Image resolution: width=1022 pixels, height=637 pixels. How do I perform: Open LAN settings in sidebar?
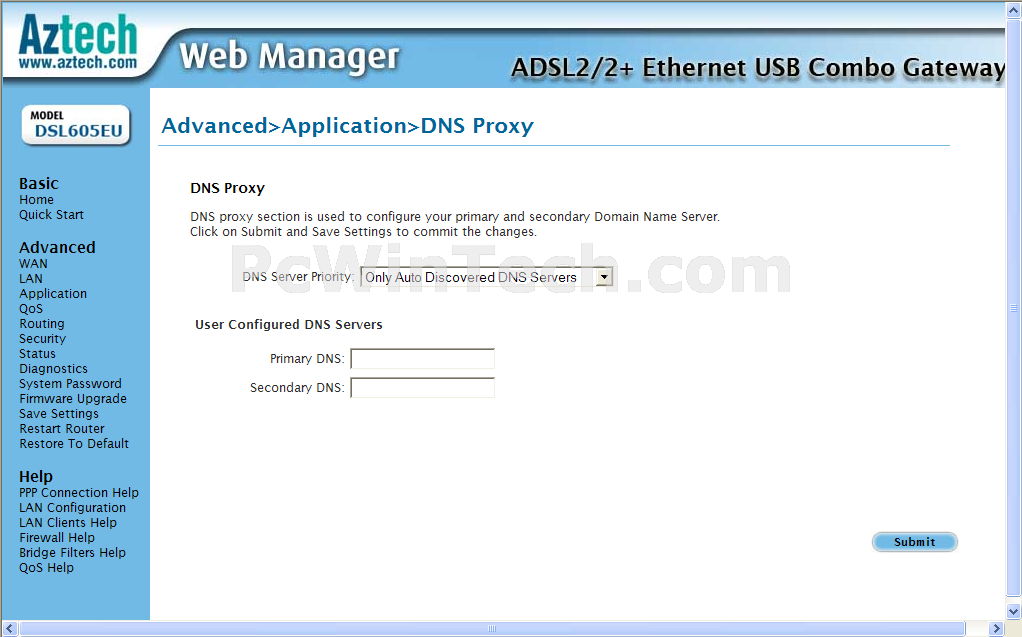click(31, 278)
